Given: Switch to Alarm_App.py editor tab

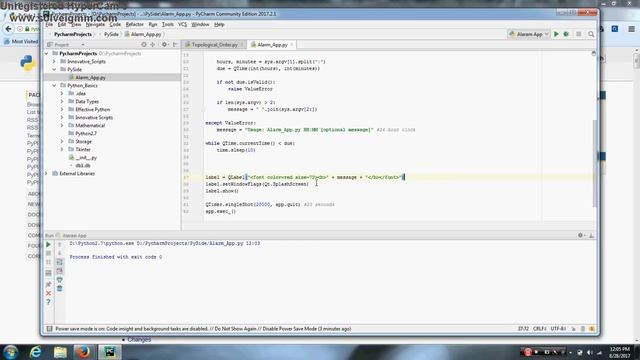Looking at the screenshot, I should point(272,45).
